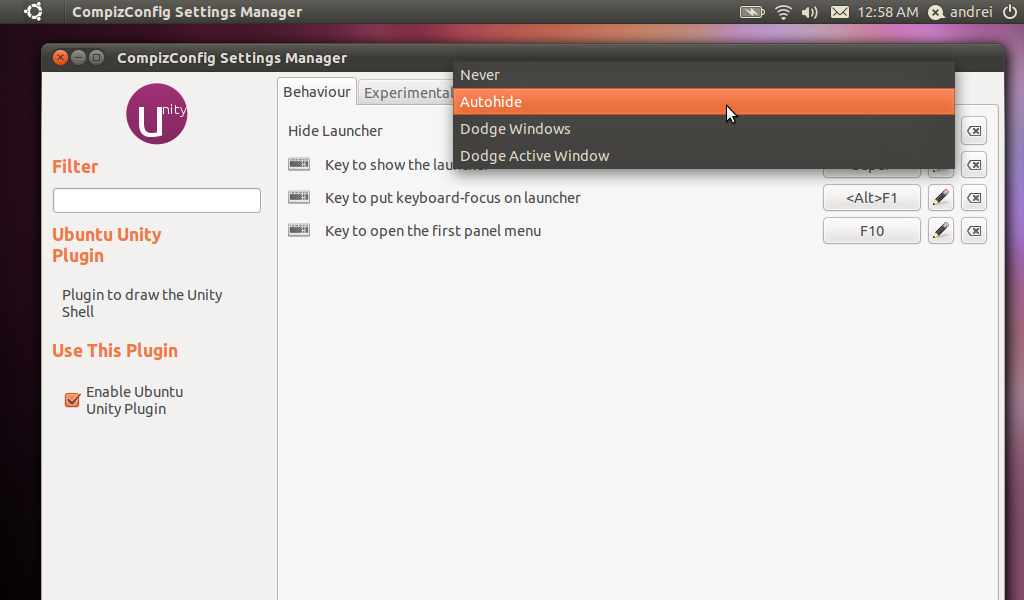Click 'Key to open the first panel menu' text

pos(433,231)
